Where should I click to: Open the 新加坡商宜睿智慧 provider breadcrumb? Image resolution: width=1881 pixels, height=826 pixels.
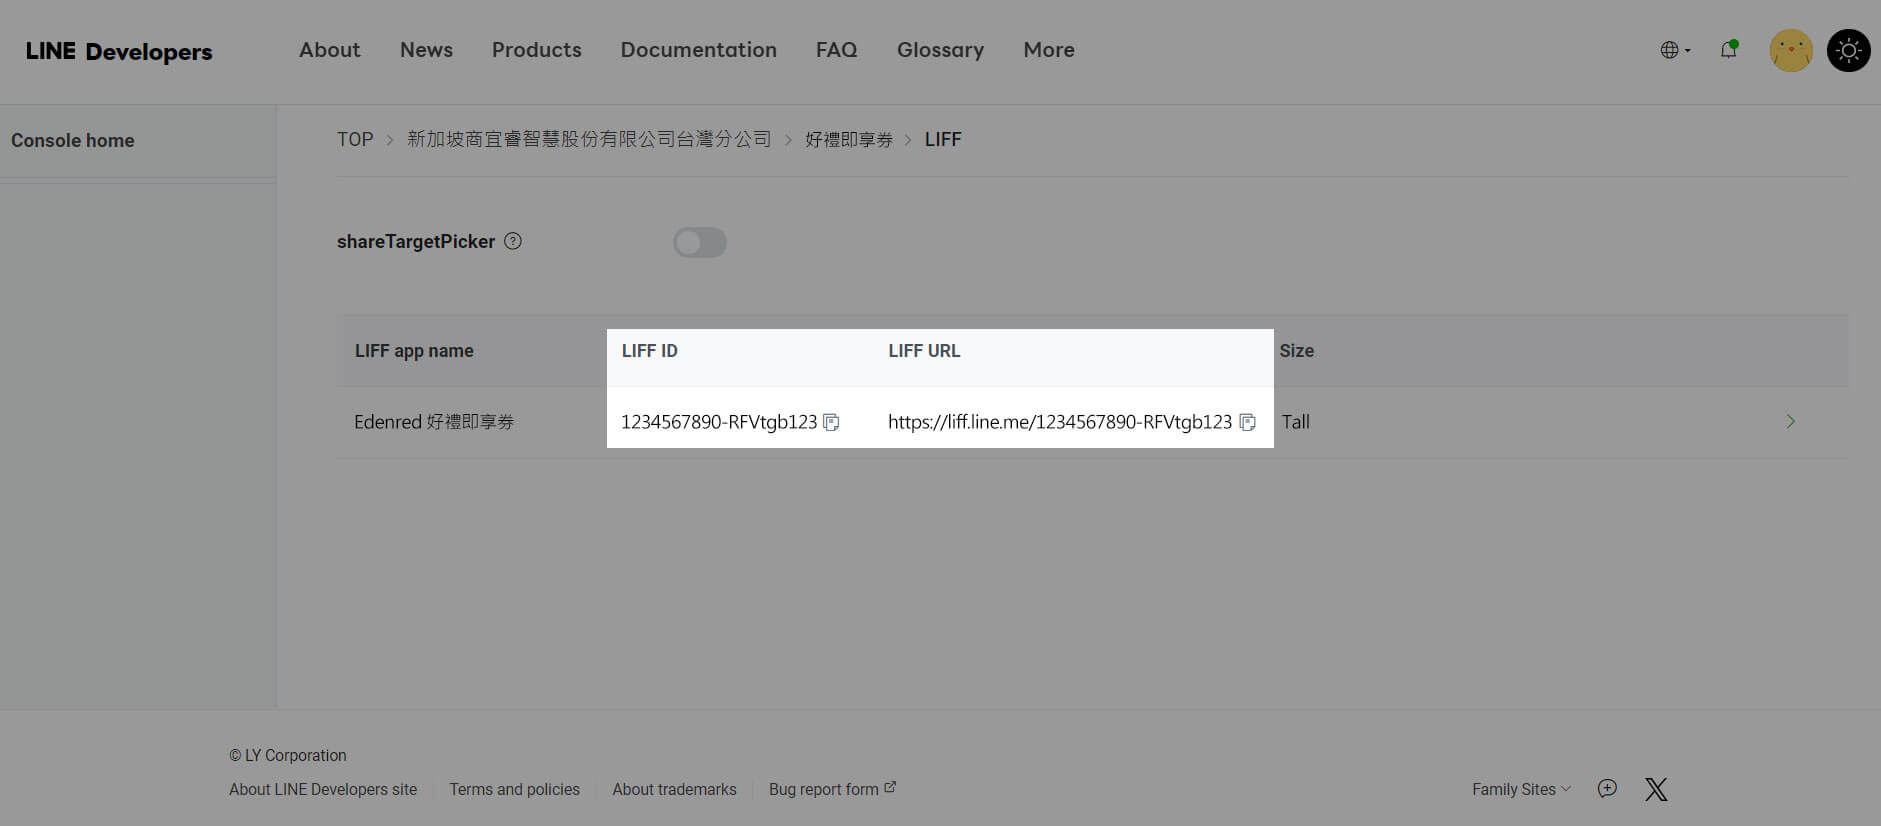[x=589, y=139]
